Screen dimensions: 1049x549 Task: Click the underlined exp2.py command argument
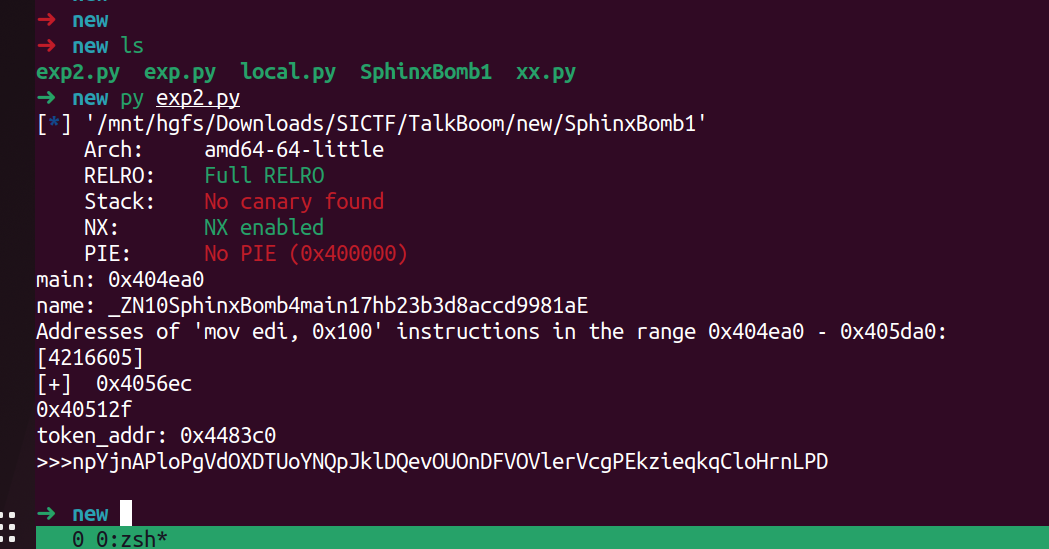(198, 98)
